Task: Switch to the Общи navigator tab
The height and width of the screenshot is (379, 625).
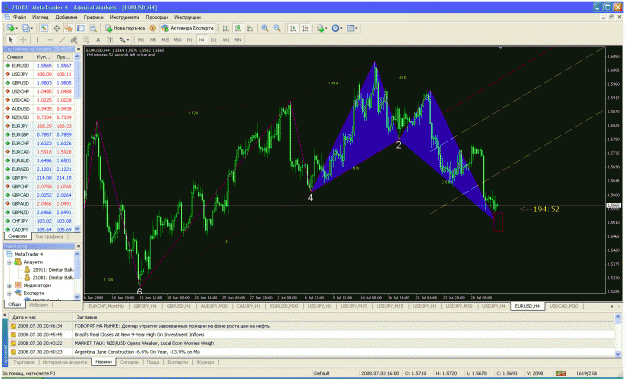Action: pyautogui.click(x=15, y=304)
